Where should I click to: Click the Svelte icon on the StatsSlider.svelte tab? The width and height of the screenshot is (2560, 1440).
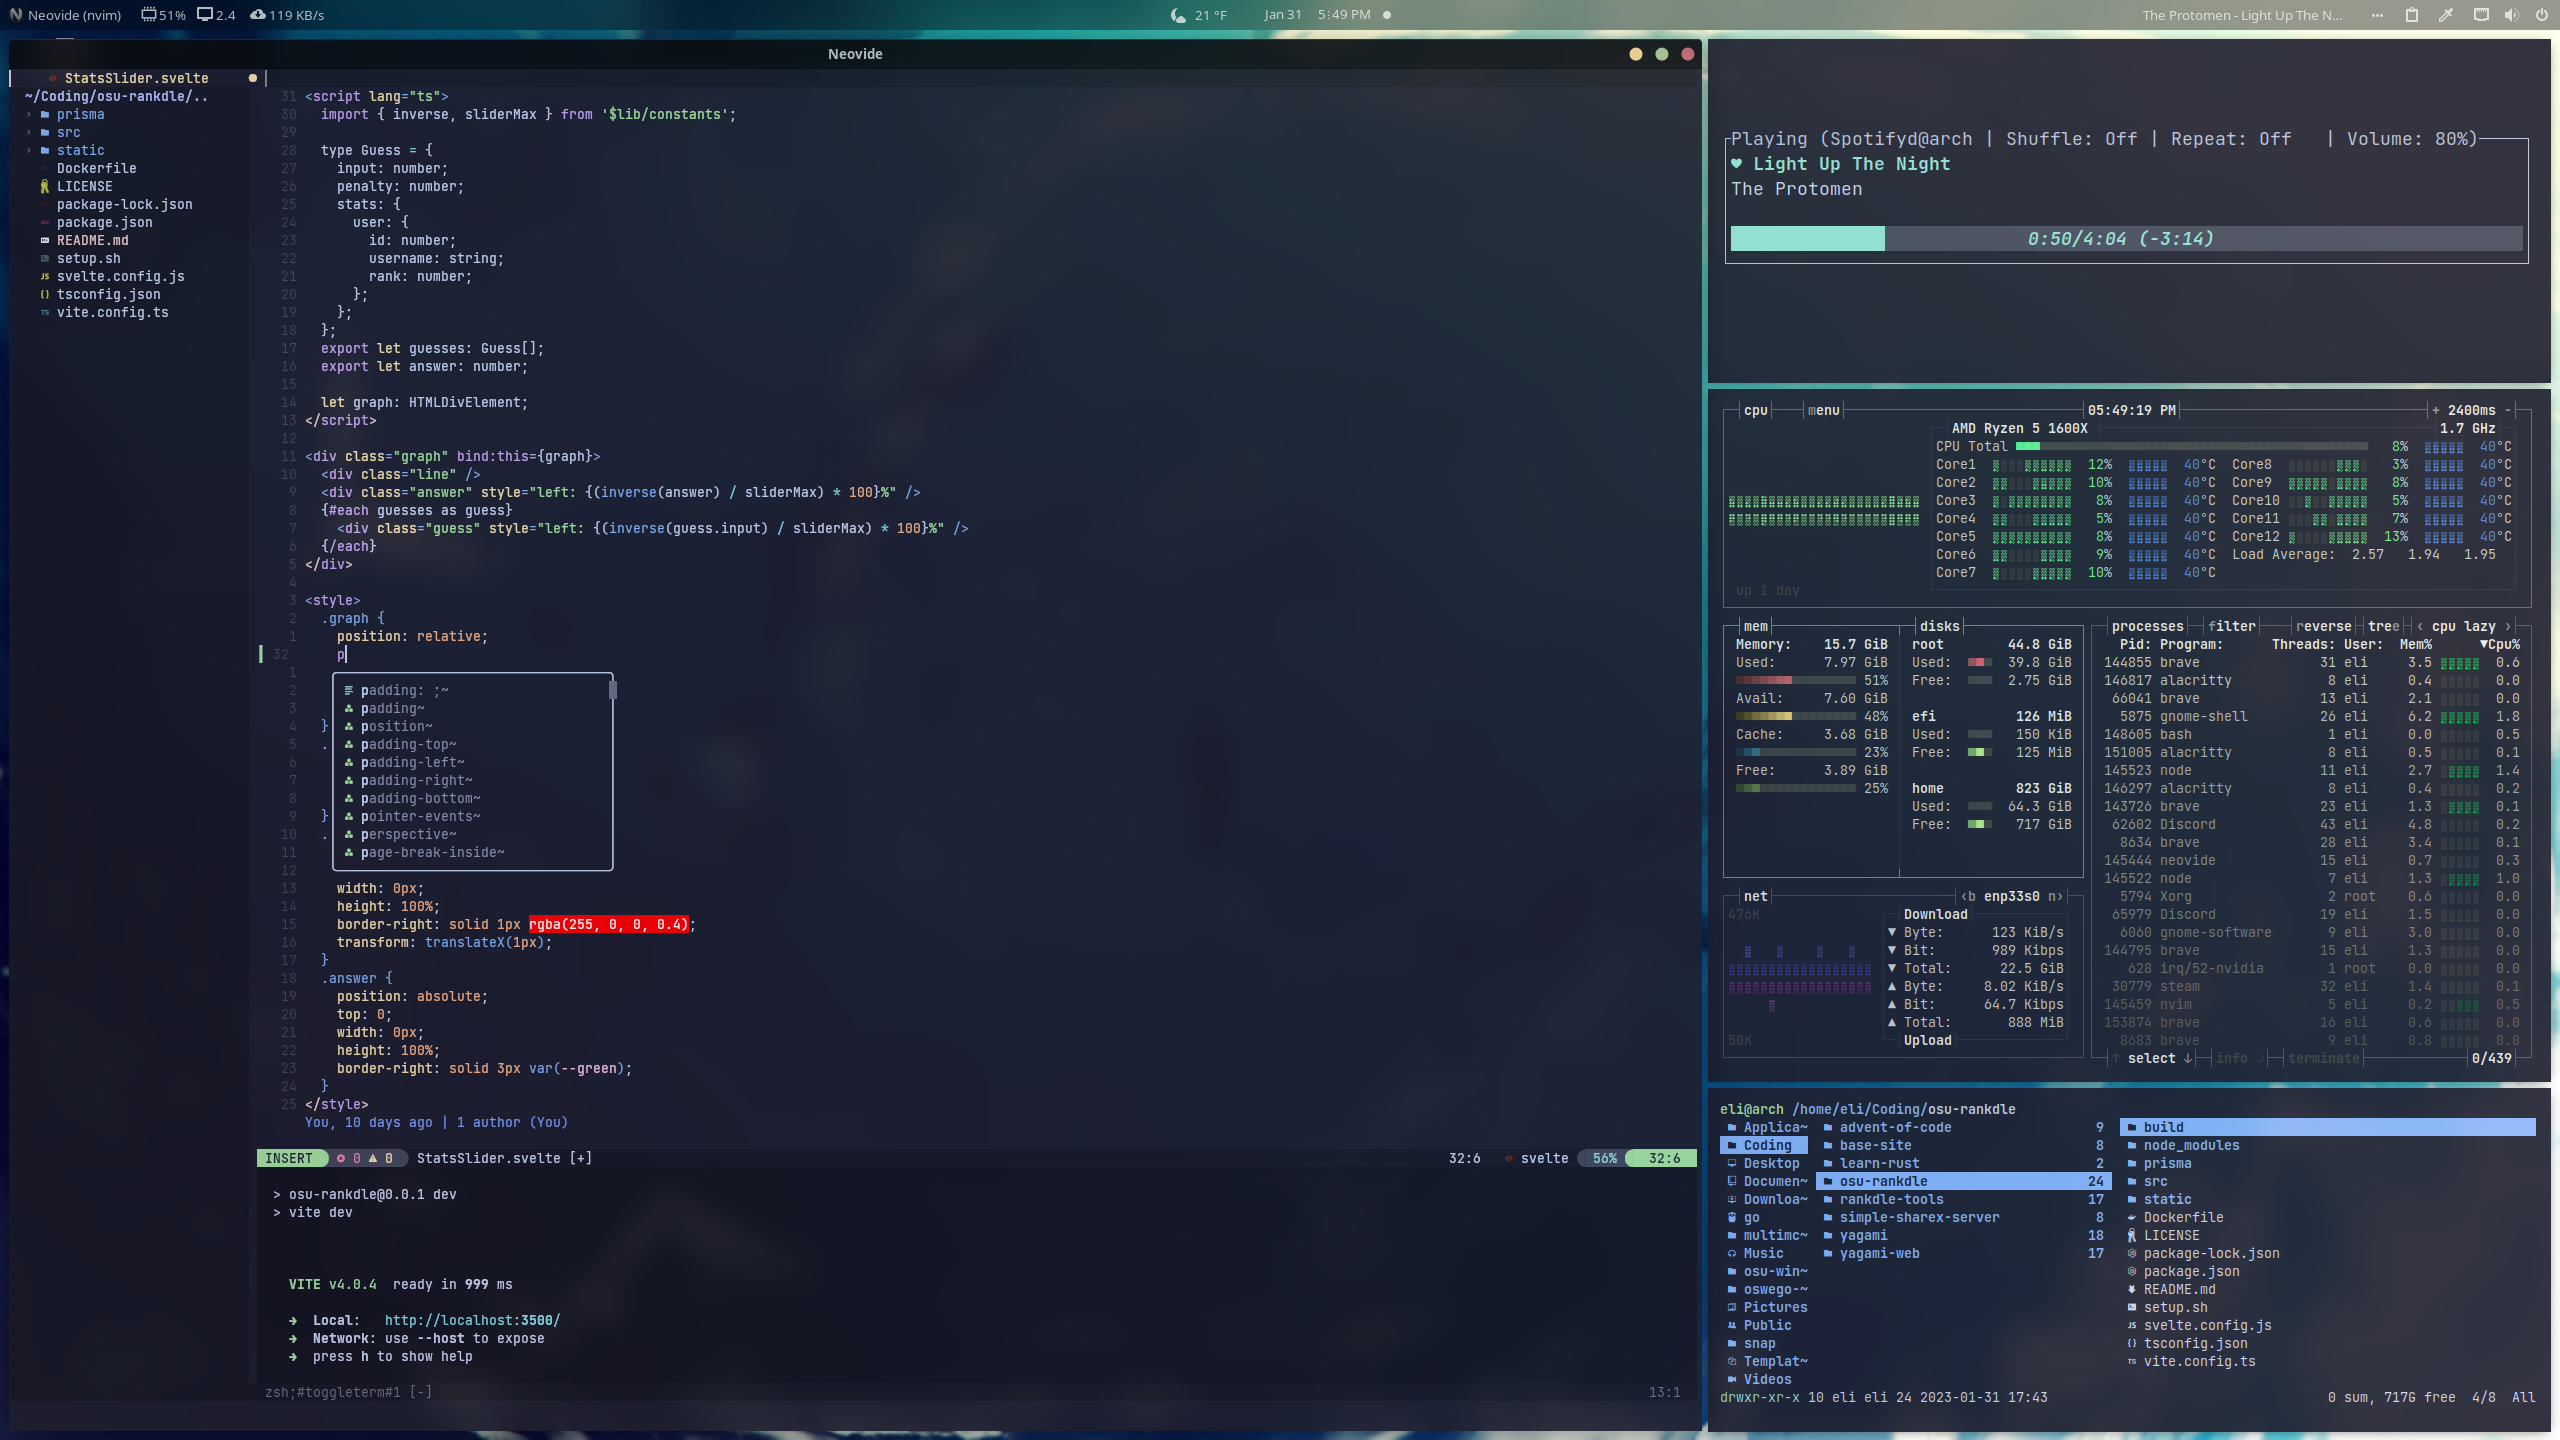tap(53, 77)
